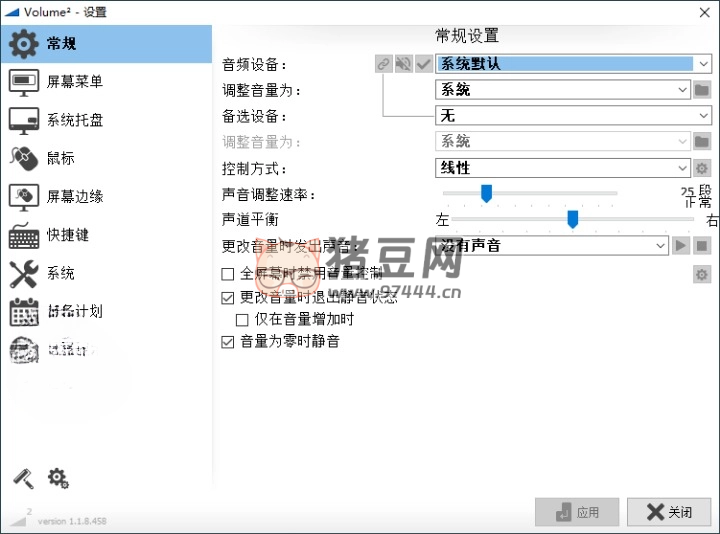The height and width of the screenshot is (534, 720).
Task: Open the 备选设备 dropdown showing 无
Action: [704, 116]
